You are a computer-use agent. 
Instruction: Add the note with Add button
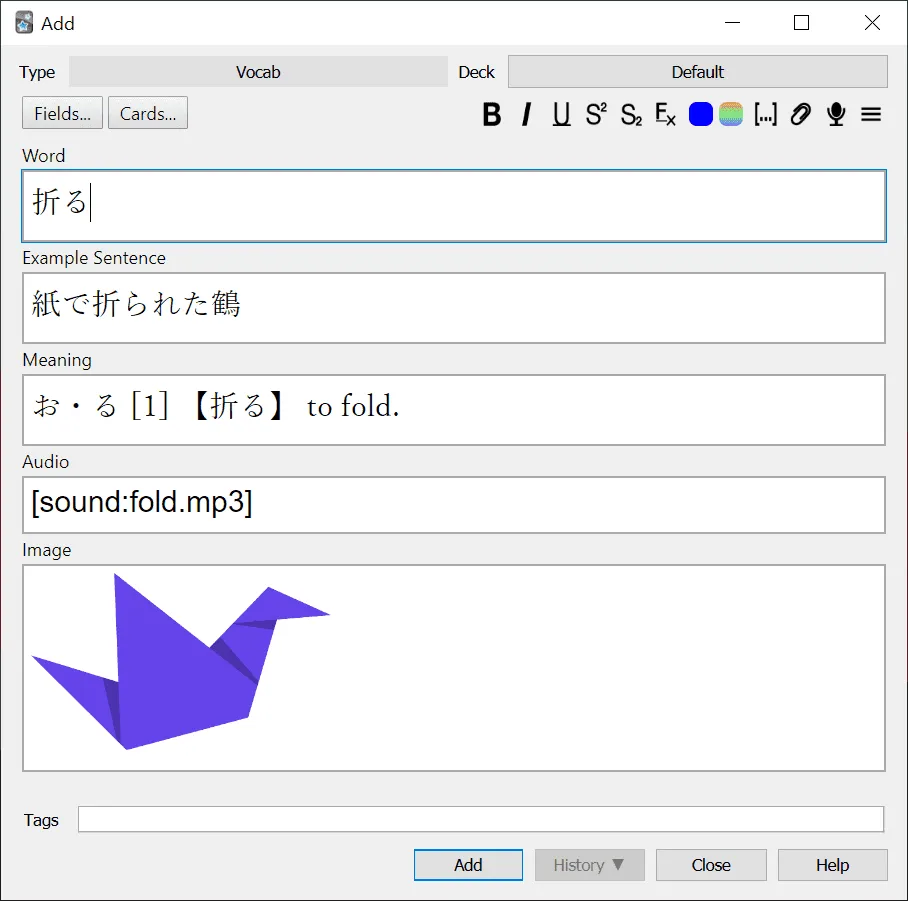point(468,865)
